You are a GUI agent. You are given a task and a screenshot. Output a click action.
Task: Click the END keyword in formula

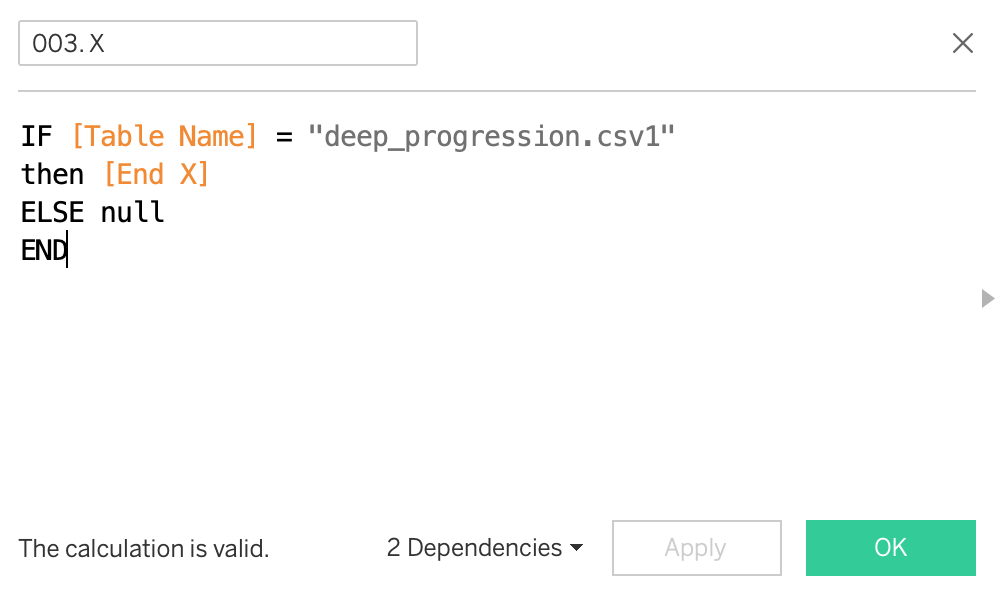44,250
